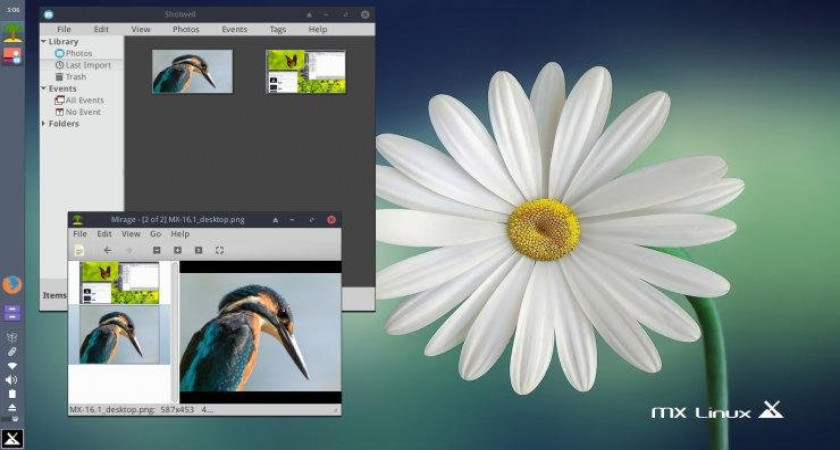Screen dimensions: 840x450
Task: Go to previous image with back arrow
Action: 107,250
